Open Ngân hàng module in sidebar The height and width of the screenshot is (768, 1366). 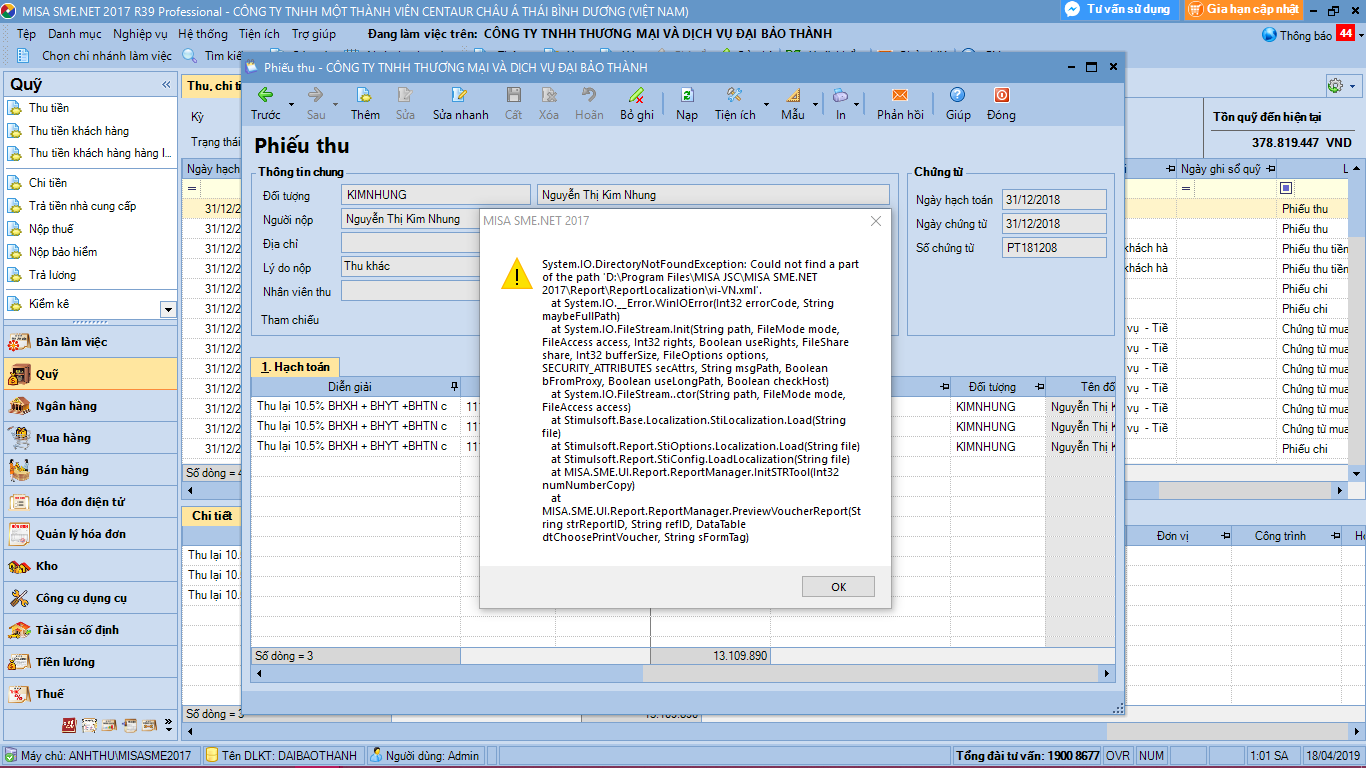(66, 406)
